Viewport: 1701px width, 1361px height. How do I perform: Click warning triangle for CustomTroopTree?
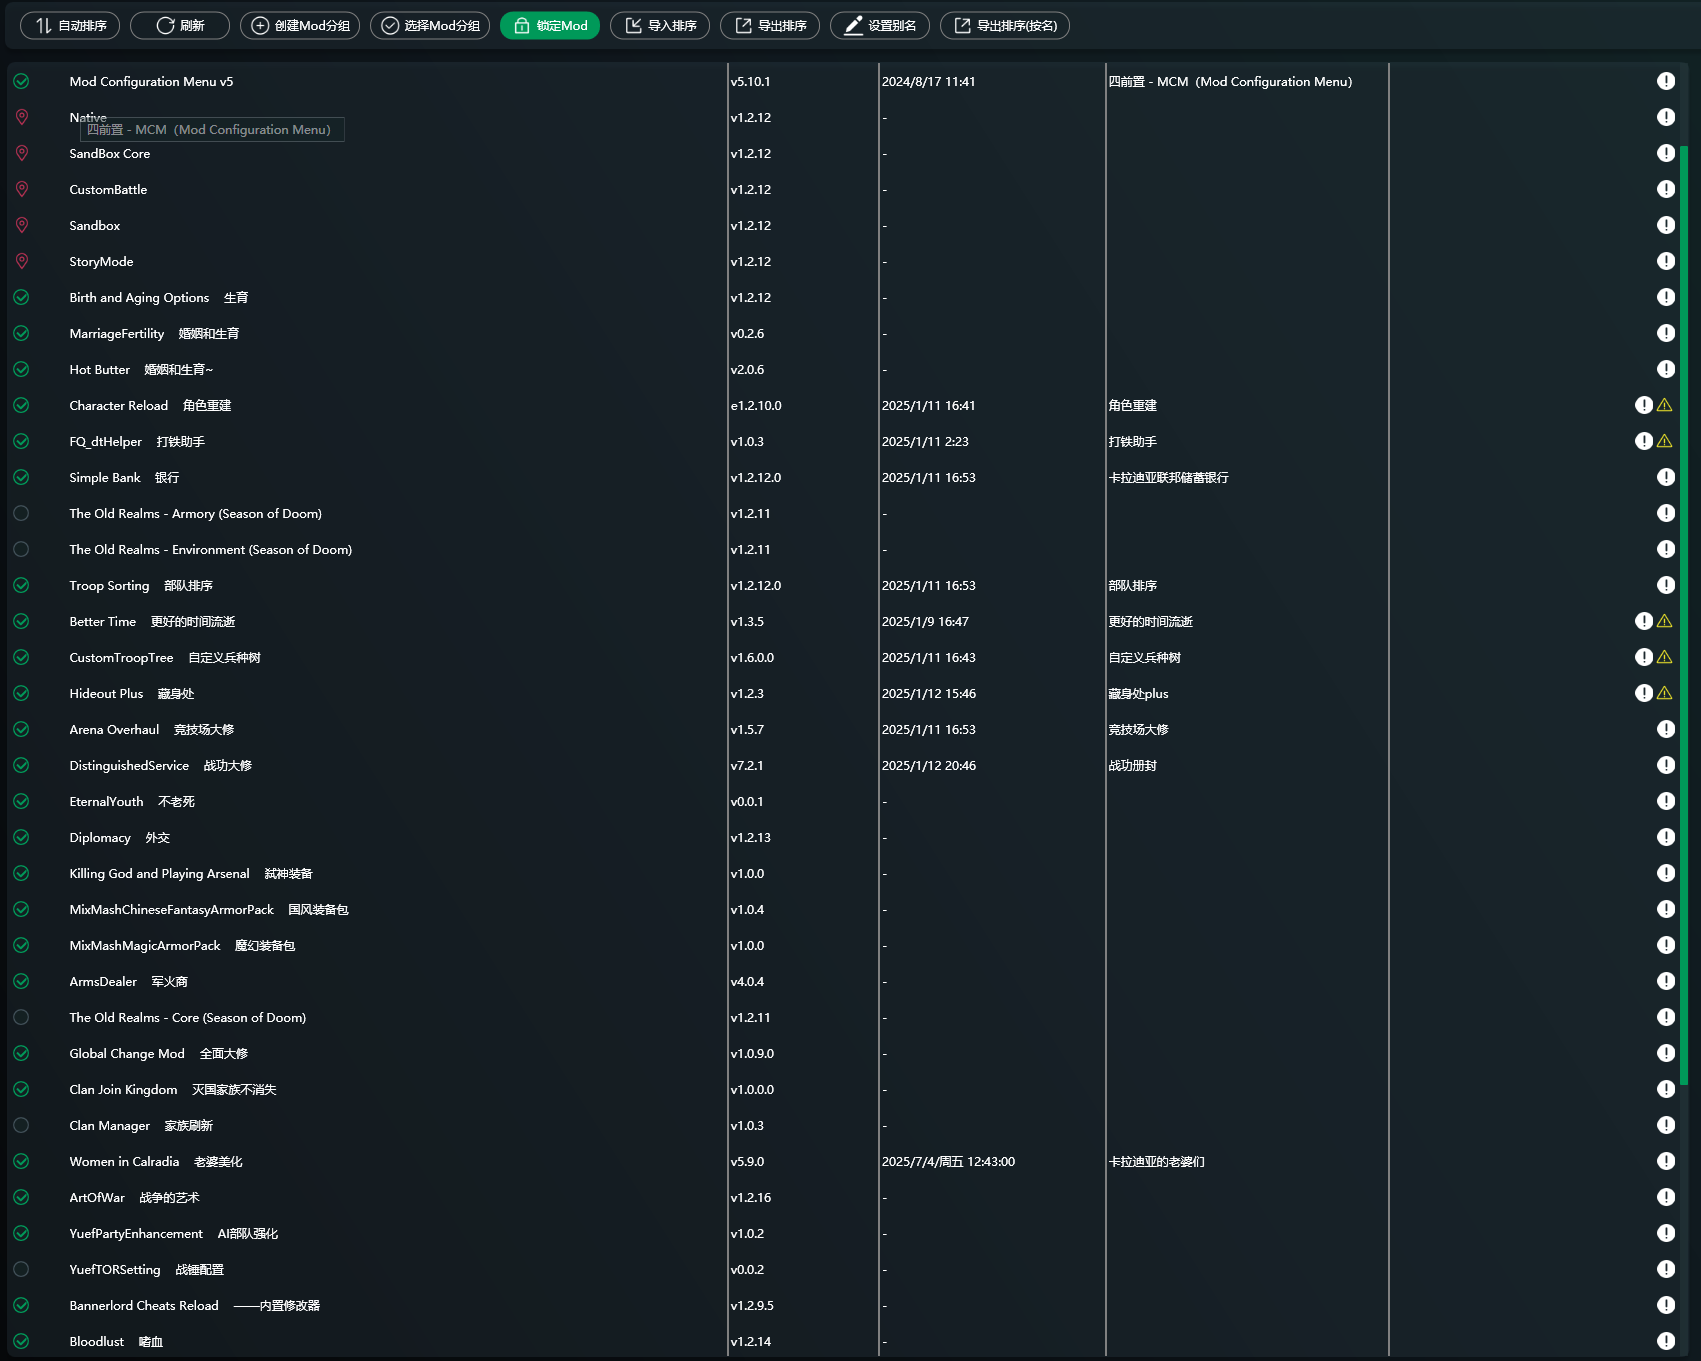point(1665,657)
